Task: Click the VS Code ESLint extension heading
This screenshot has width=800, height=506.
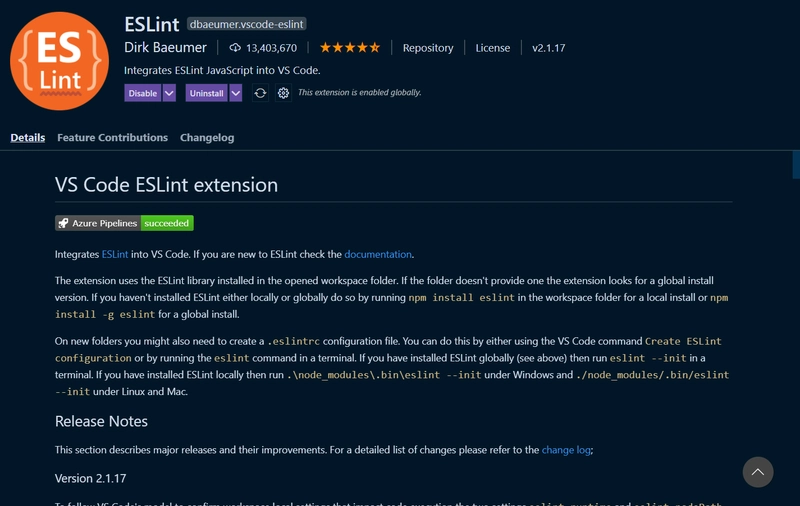Action: [x=166, y=185]
